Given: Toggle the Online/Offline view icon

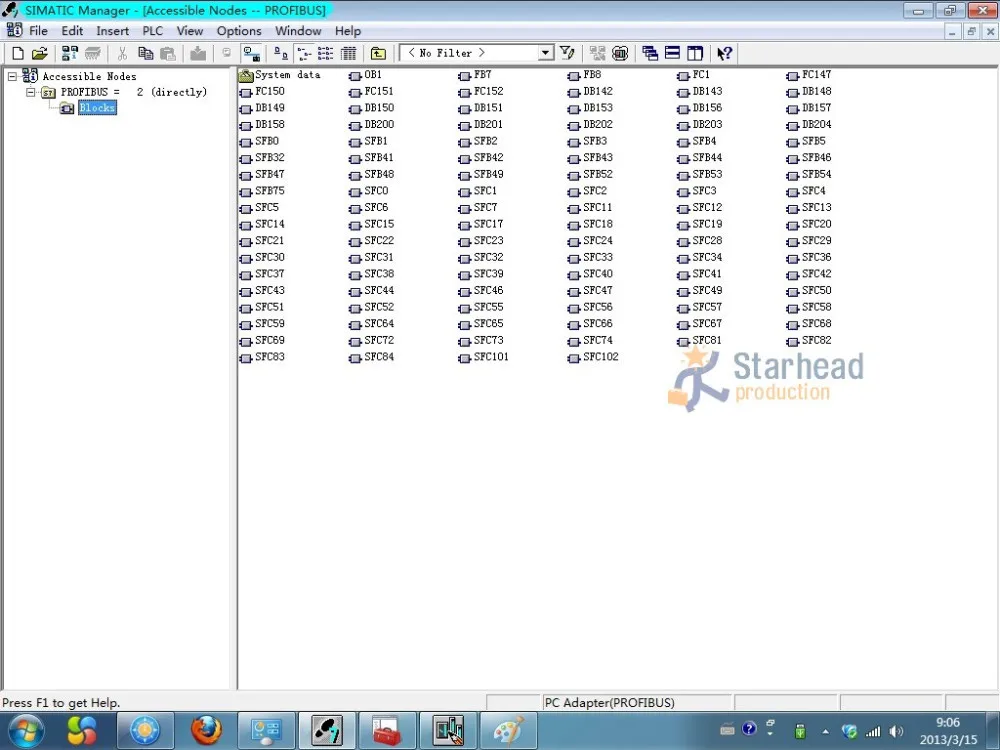Looking at the screenshot, I should [x=252, y=54].
